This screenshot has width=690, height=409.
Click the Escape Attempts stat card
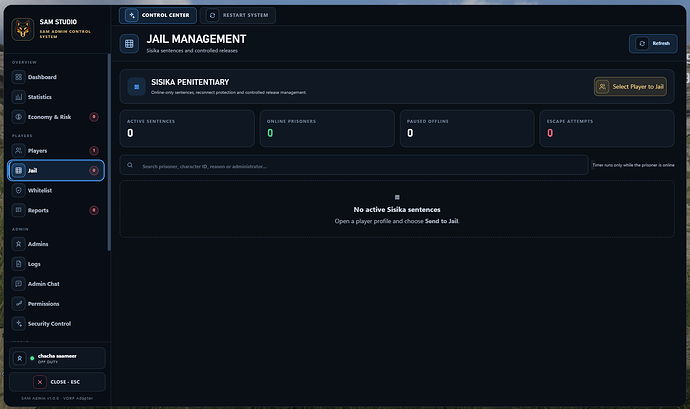(x=607, y=129)
